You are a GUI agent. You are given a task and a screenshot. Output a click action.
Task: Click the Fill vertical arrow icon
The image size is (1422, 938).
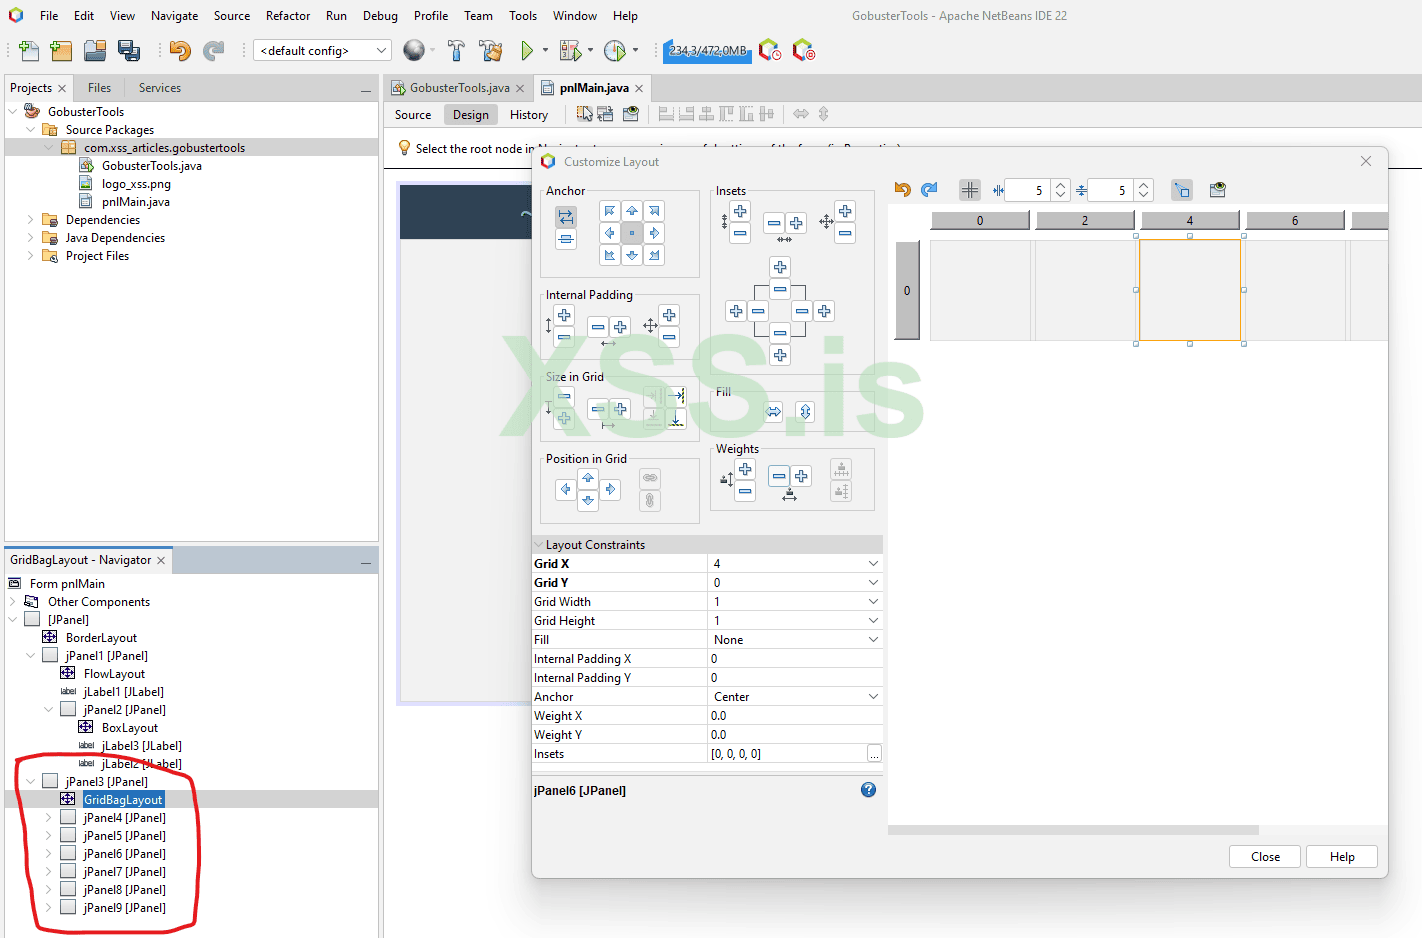coord(805,412)
